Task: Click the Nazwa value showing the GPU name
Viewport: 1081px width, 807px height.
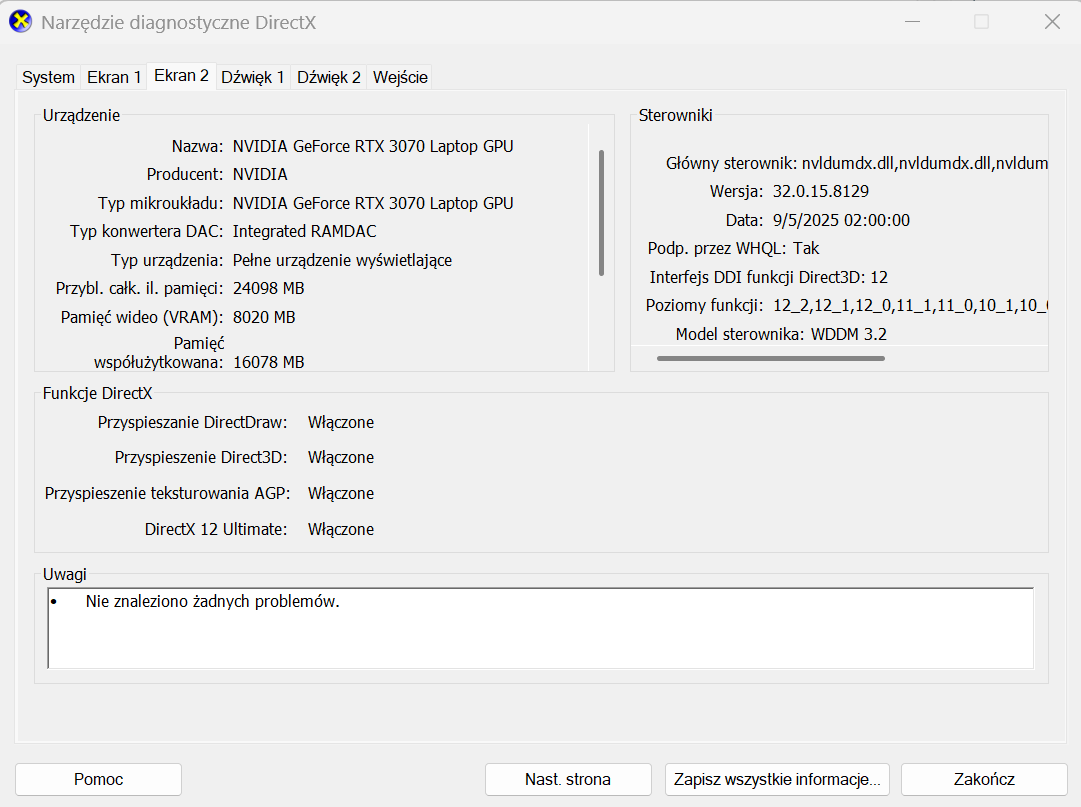Action: pyautogui.click(x=373, y=146)
